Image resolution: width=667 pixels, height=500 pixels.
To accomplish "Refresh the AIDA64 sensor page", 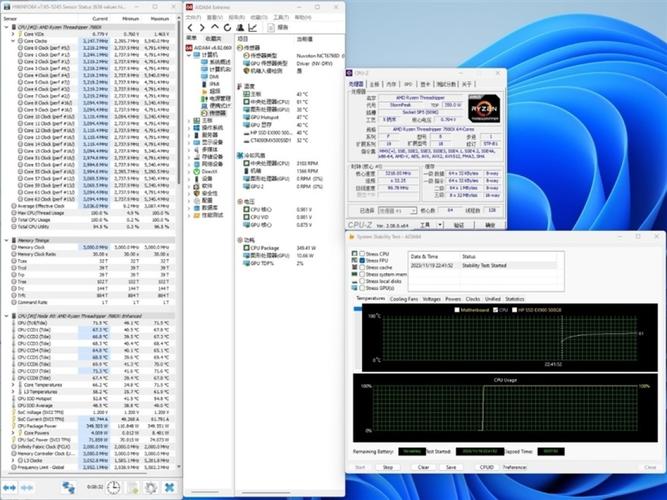I will [227, 28].
